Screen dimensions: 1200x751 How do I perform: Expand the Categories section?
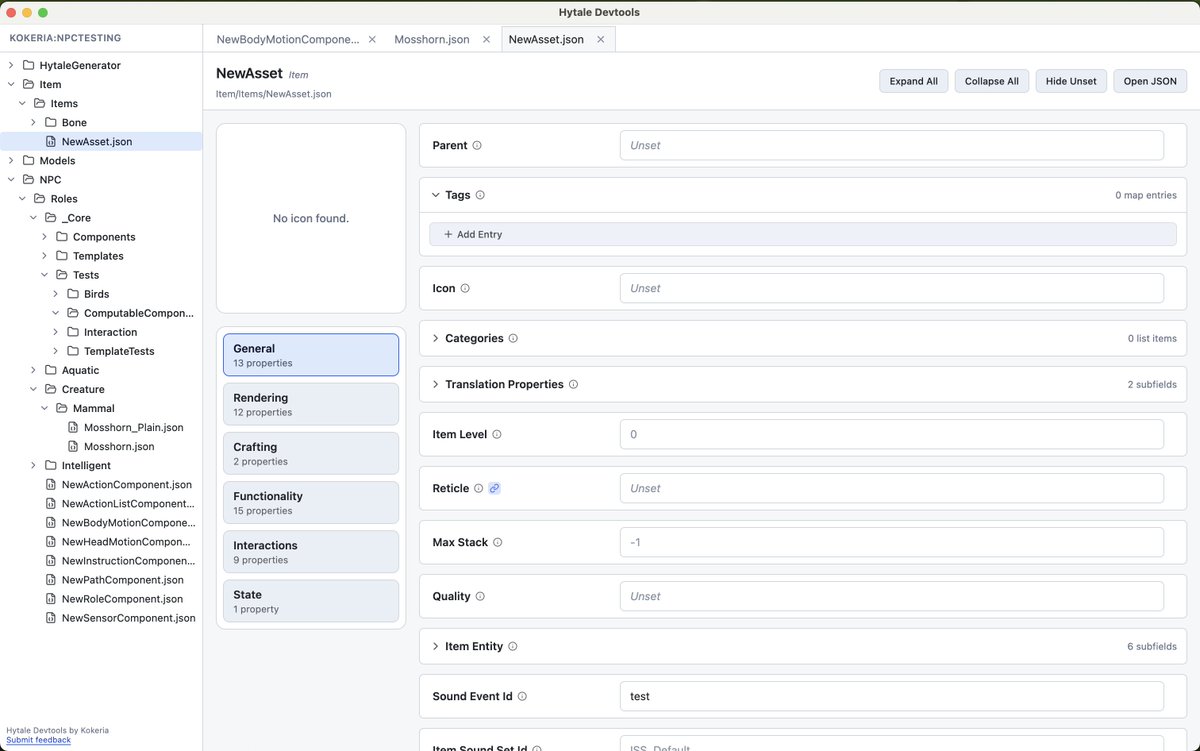[435, 338]
